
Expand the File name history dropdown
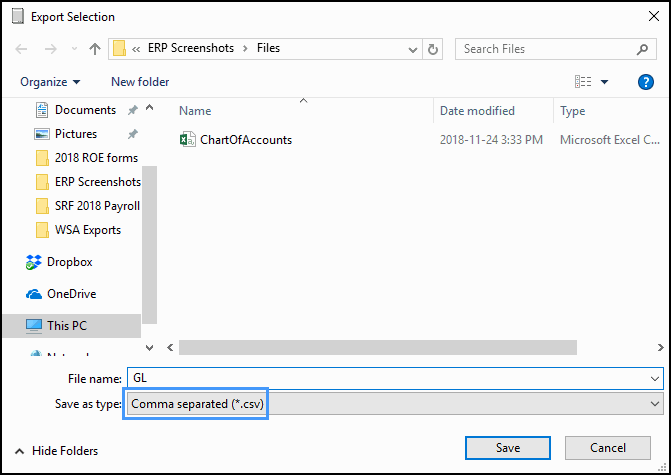click(x=655, y=379)
